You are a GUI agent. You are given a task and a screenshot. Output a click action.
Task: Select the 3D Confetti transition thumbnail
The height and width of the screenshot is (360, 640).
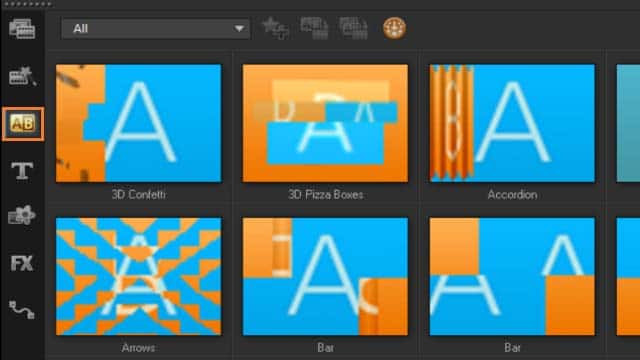pos(139,123)
